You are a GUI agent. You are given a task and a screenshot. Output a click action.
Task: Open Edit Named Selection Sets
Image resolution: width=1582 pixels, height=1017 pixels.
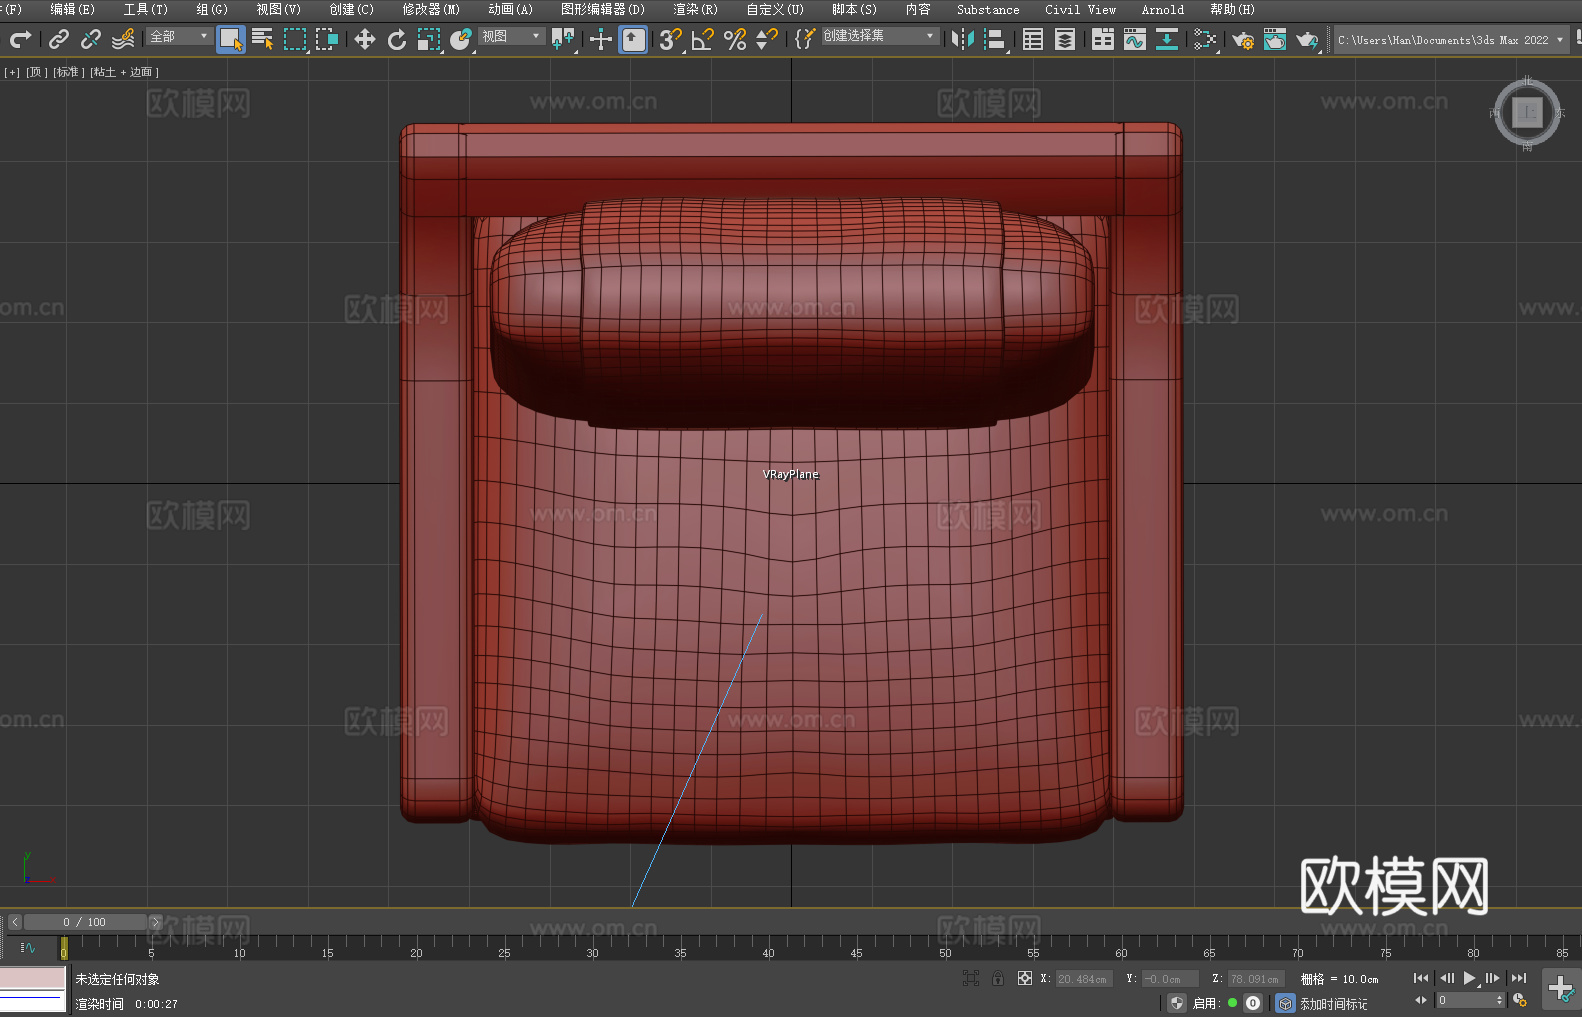804,39
